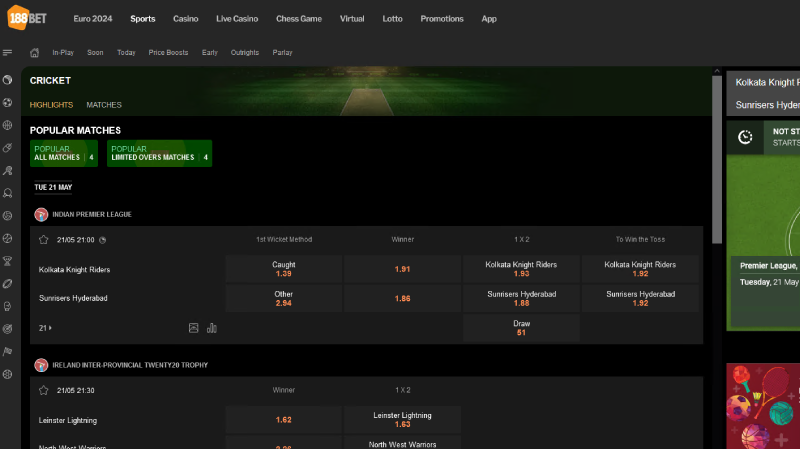Open the Outrights tab
This screenshot has width=800, height=449.
245,53
